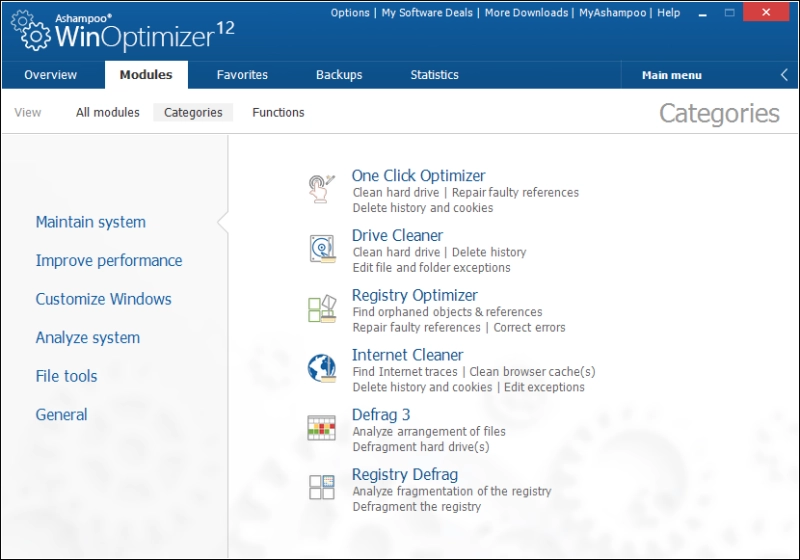This screenshot has width=800, height=560.
Task: Select the Analyze system category
Action: [x=88, y=338]
